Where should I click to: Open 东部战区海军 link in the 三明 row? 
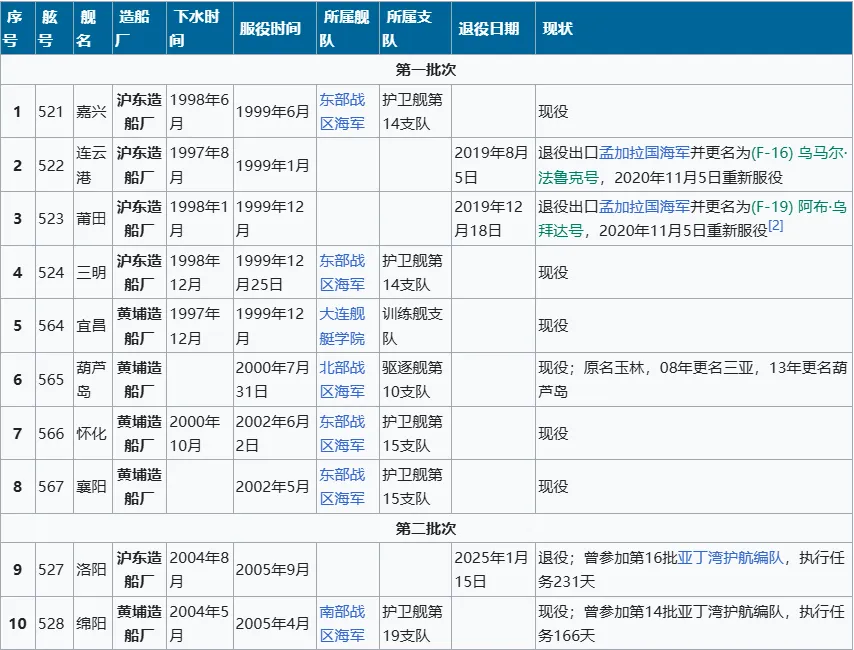[x=342, y=271]
